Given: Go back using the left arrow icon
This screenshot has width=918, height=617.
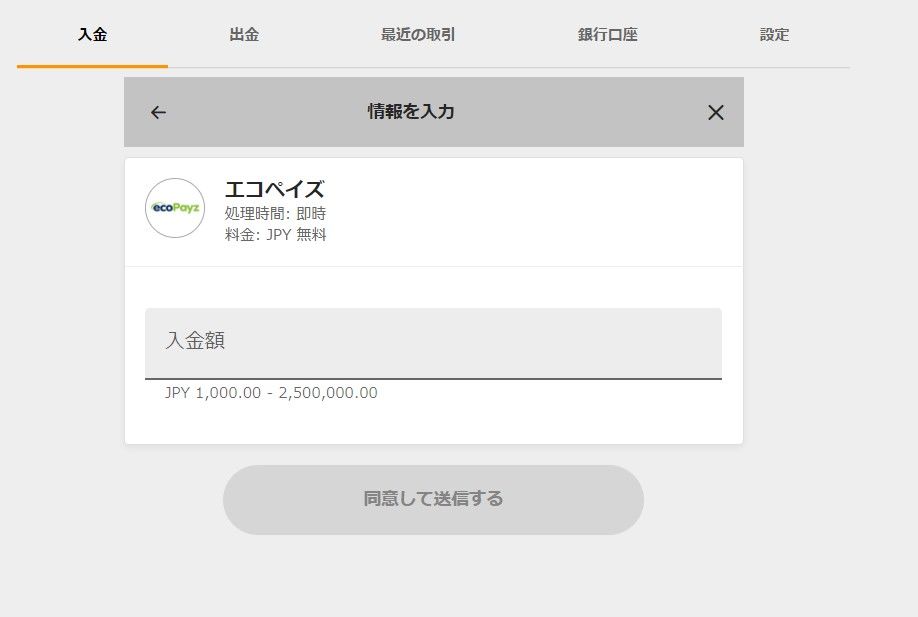Looking at the screenshot, I should tap(158, 112).
